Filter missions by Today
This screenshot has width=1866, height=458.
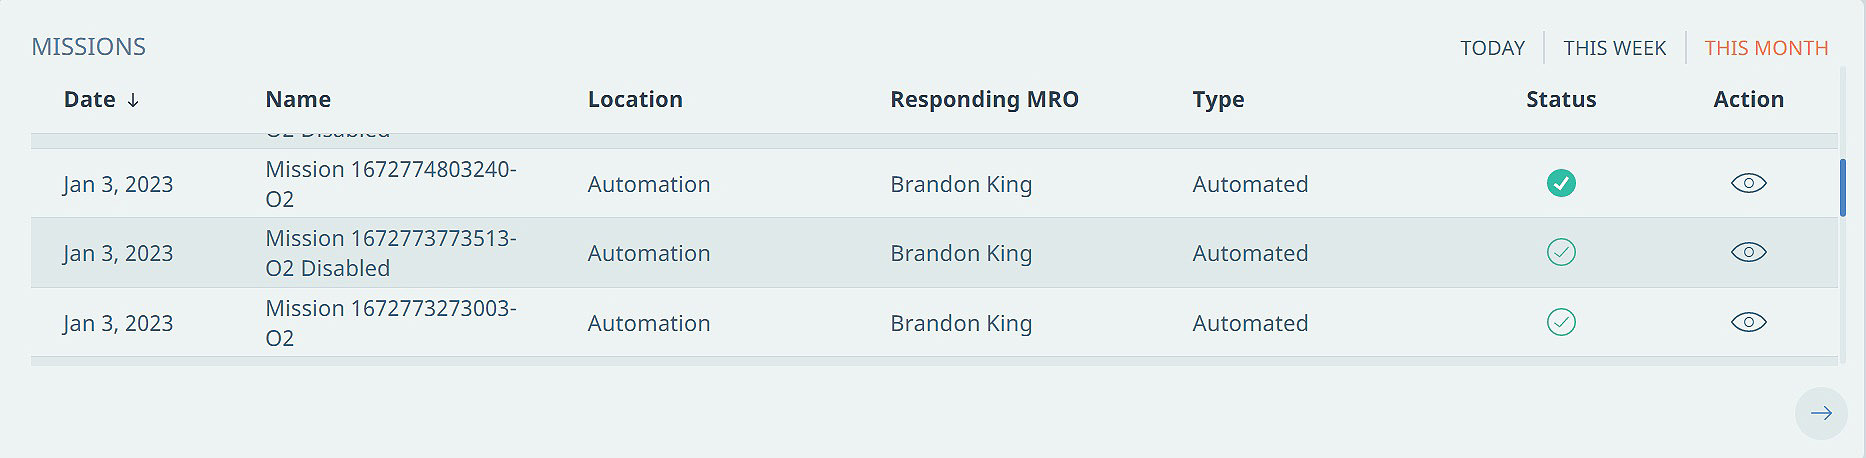click(1492, 48)
